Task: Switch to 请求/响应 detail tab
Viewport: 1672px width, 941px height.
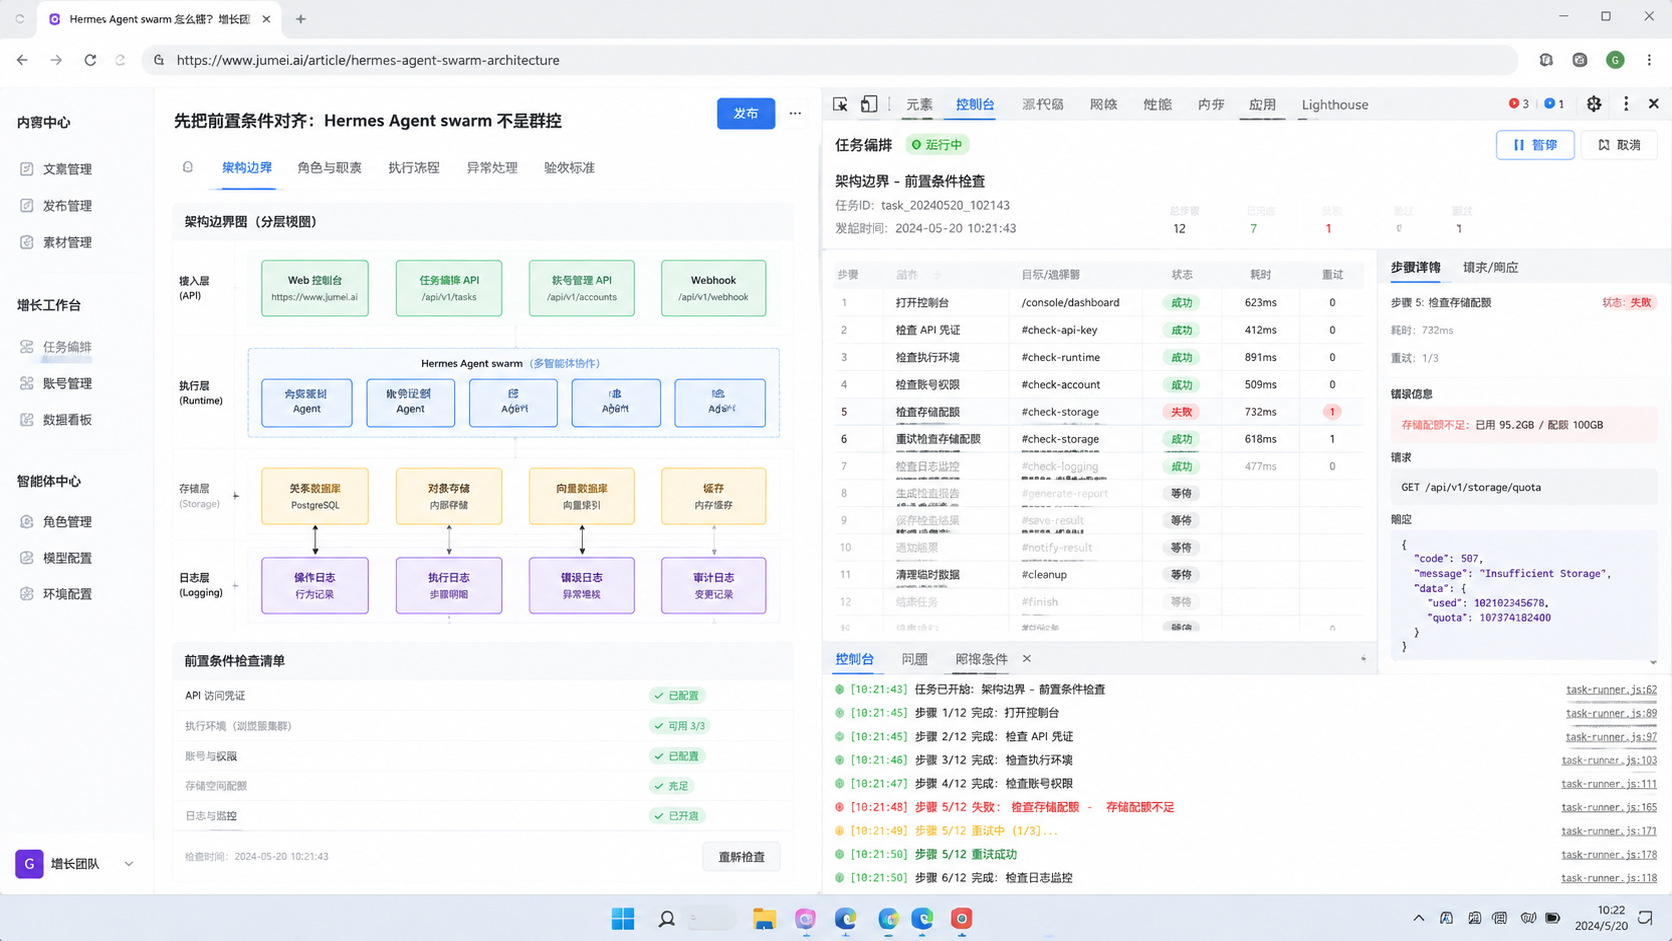Action: (1490, 267)
